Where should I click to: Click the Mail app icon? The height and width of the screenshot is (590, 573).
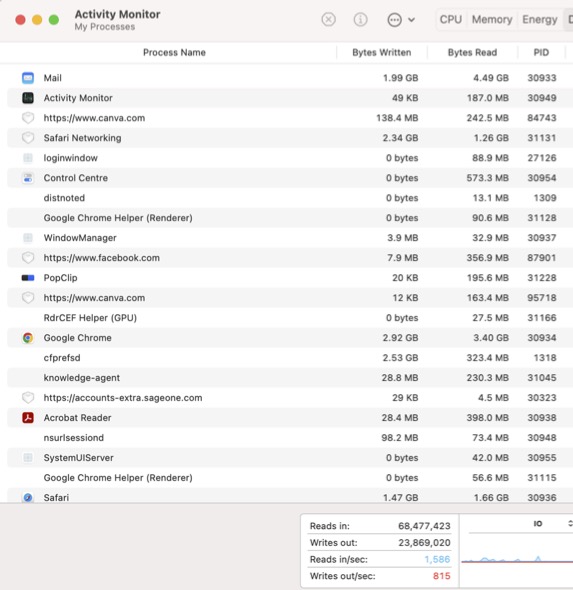point(28,78)
